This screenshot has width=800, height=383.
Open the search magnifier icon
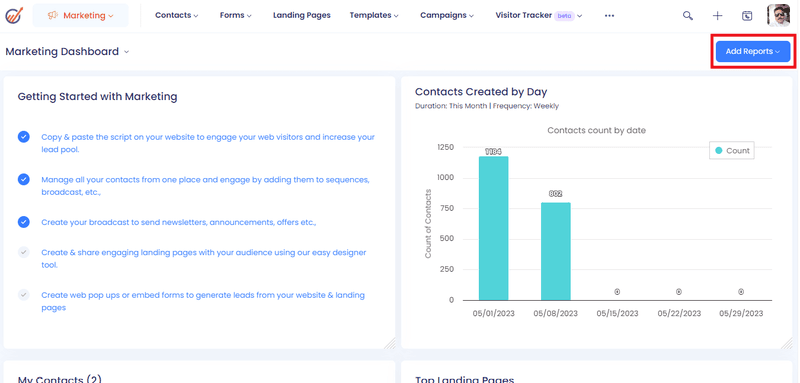click(x=688, y=16)
